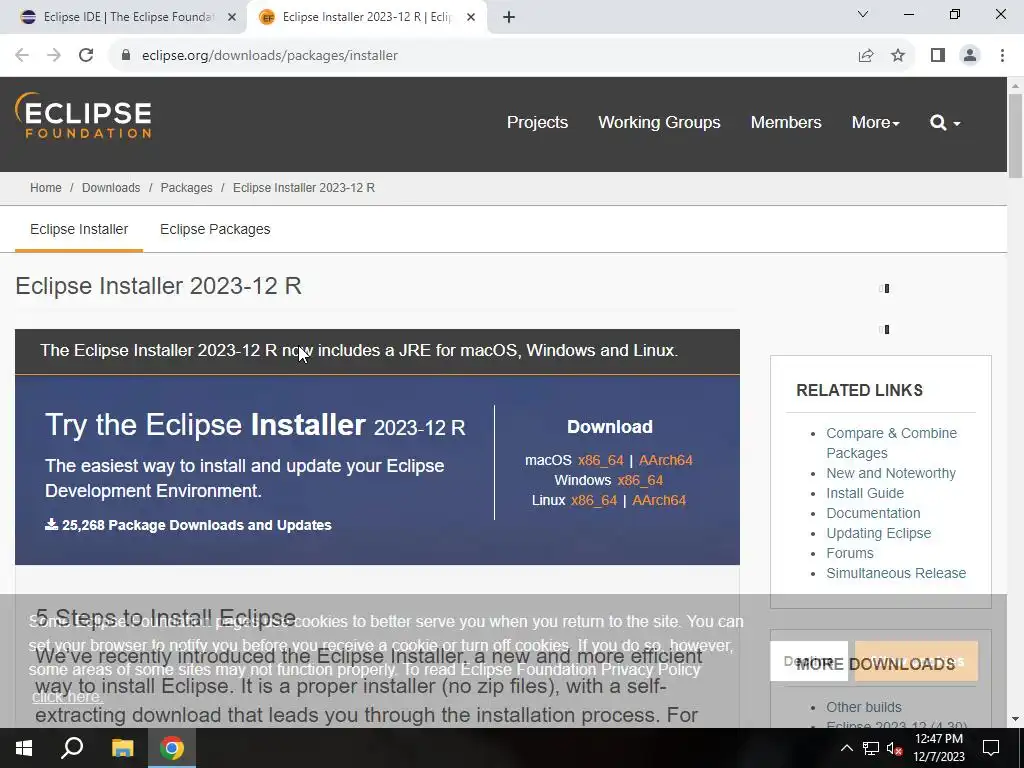Open Windows taskbar search
Screen dimensions: 1024x768
tap(72, 748)
